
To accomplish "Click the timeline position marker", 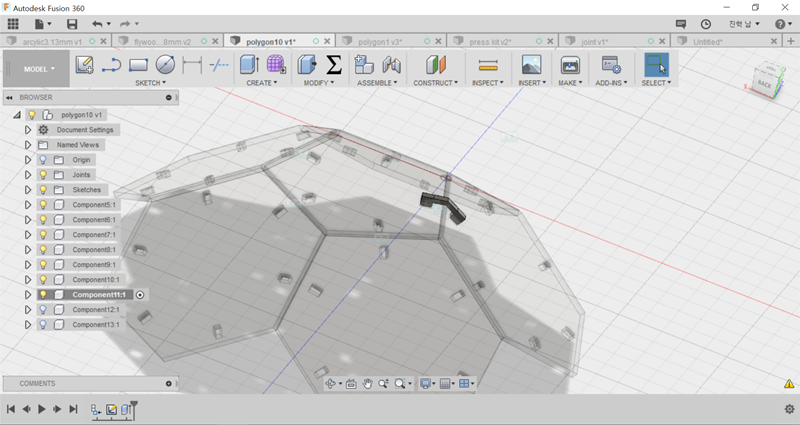I will tap(133, 406).
